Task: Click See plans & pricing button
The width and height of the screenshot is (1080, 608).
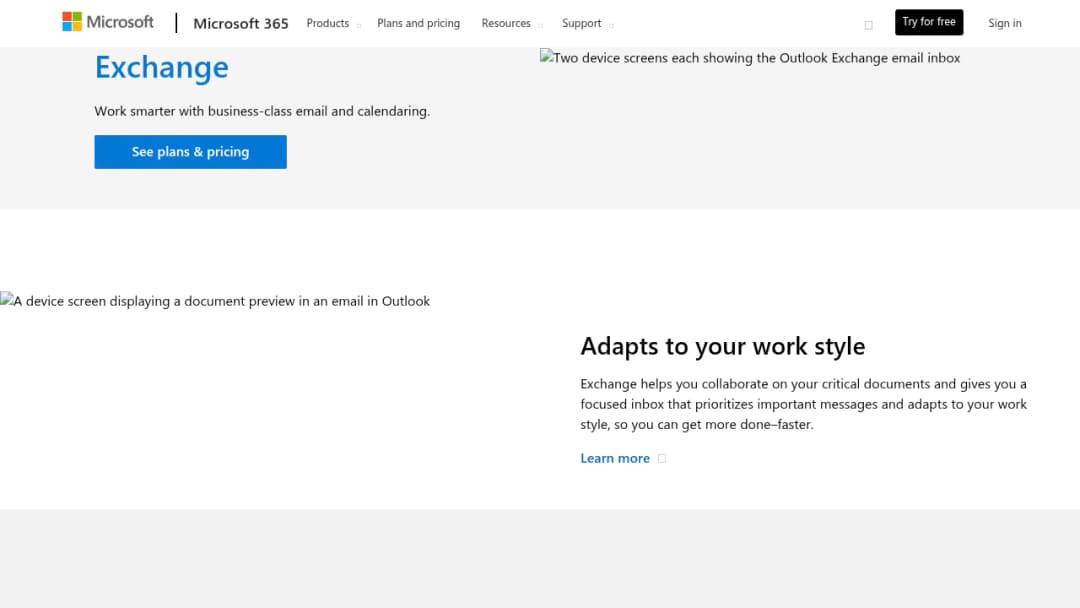Action: point(190,151)
